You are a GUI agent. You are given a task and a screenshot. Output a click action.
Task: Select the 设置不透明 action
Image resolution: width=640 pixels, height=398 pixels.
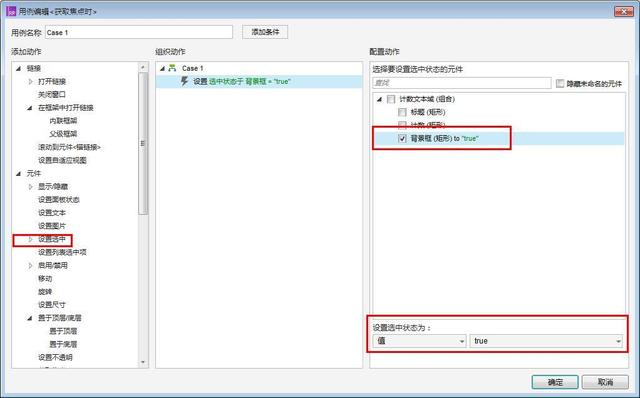pos(56,357)
